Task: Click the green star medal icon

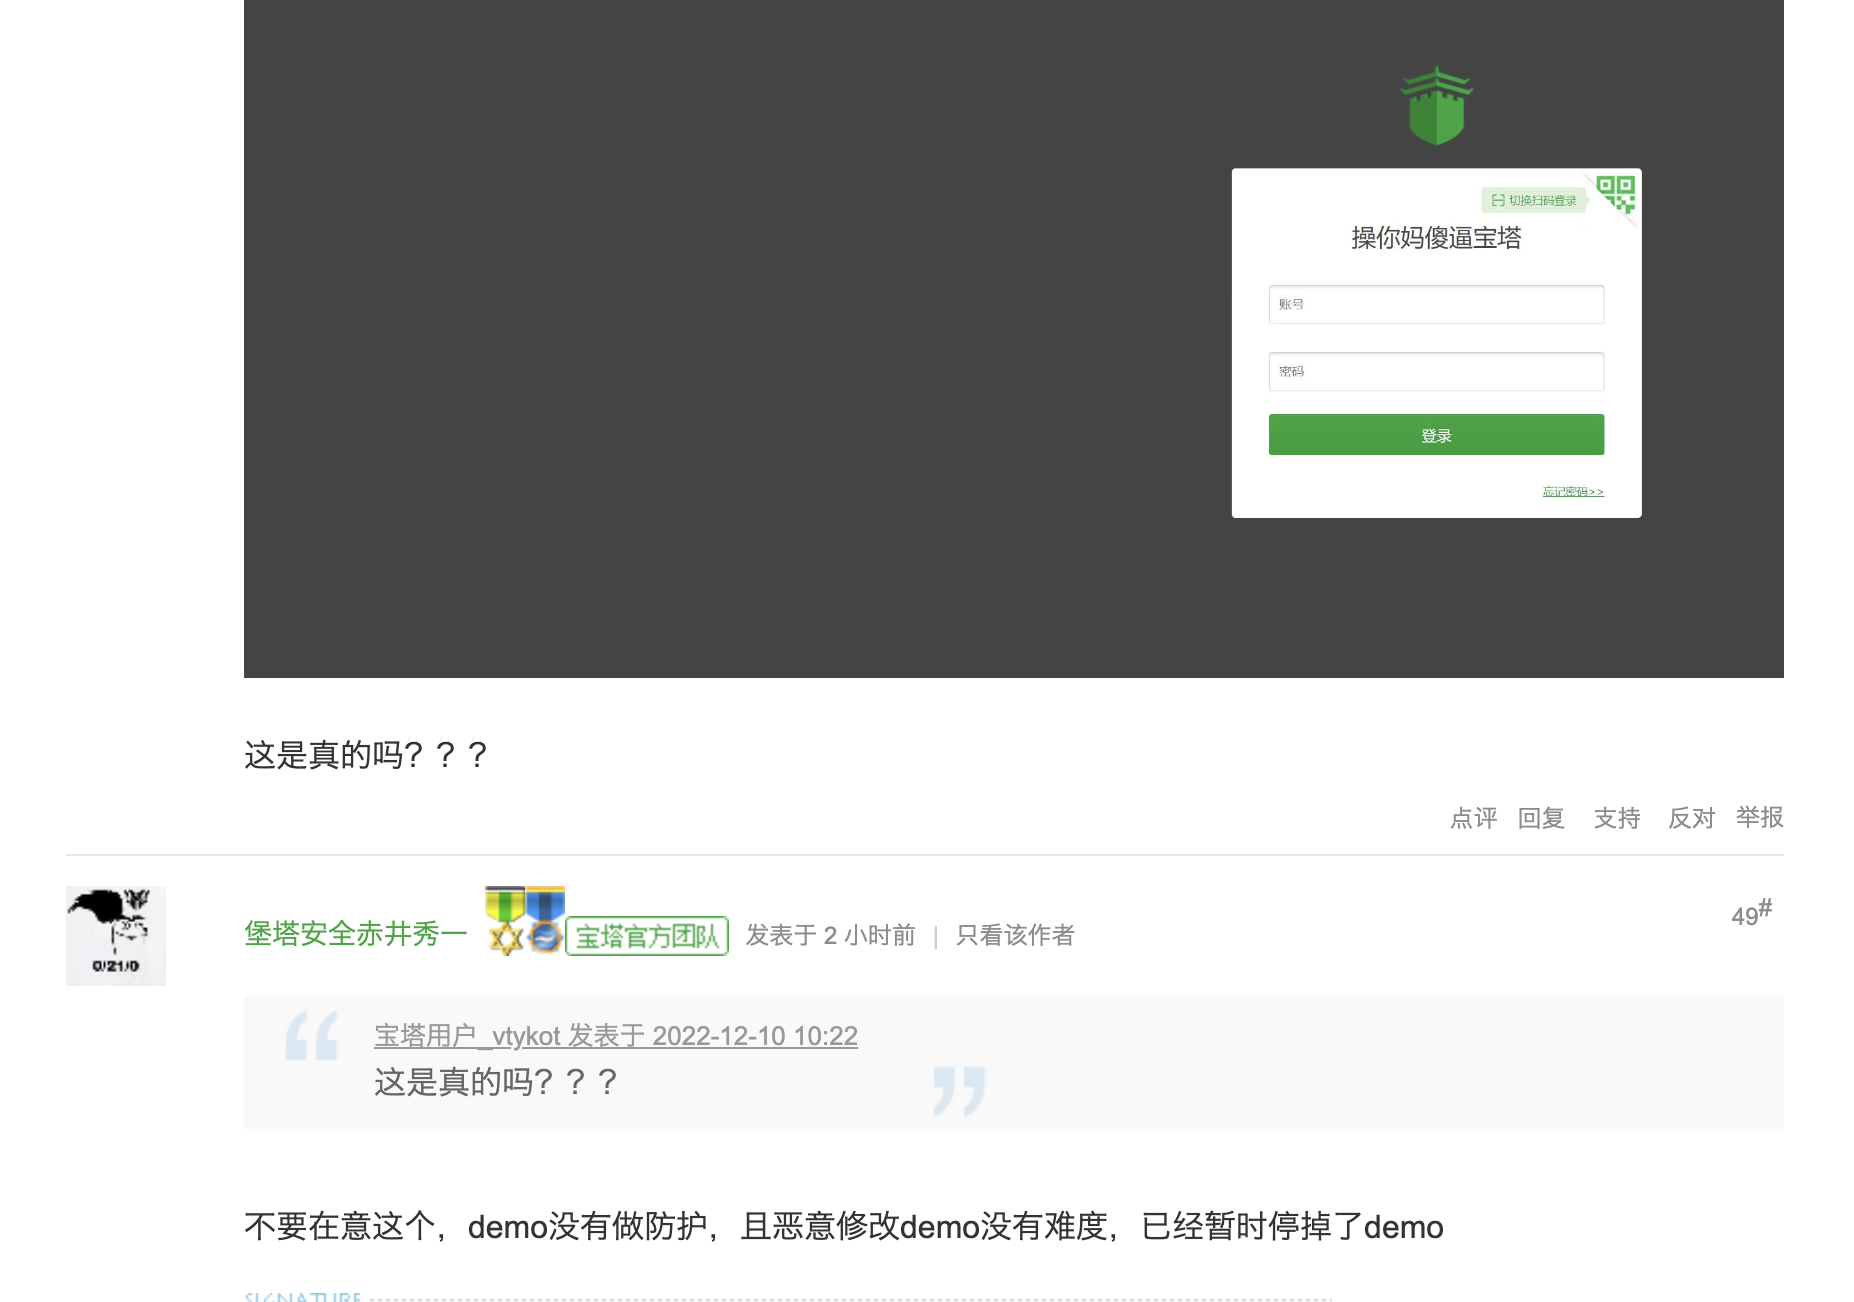Action: [x=505, y=920]
